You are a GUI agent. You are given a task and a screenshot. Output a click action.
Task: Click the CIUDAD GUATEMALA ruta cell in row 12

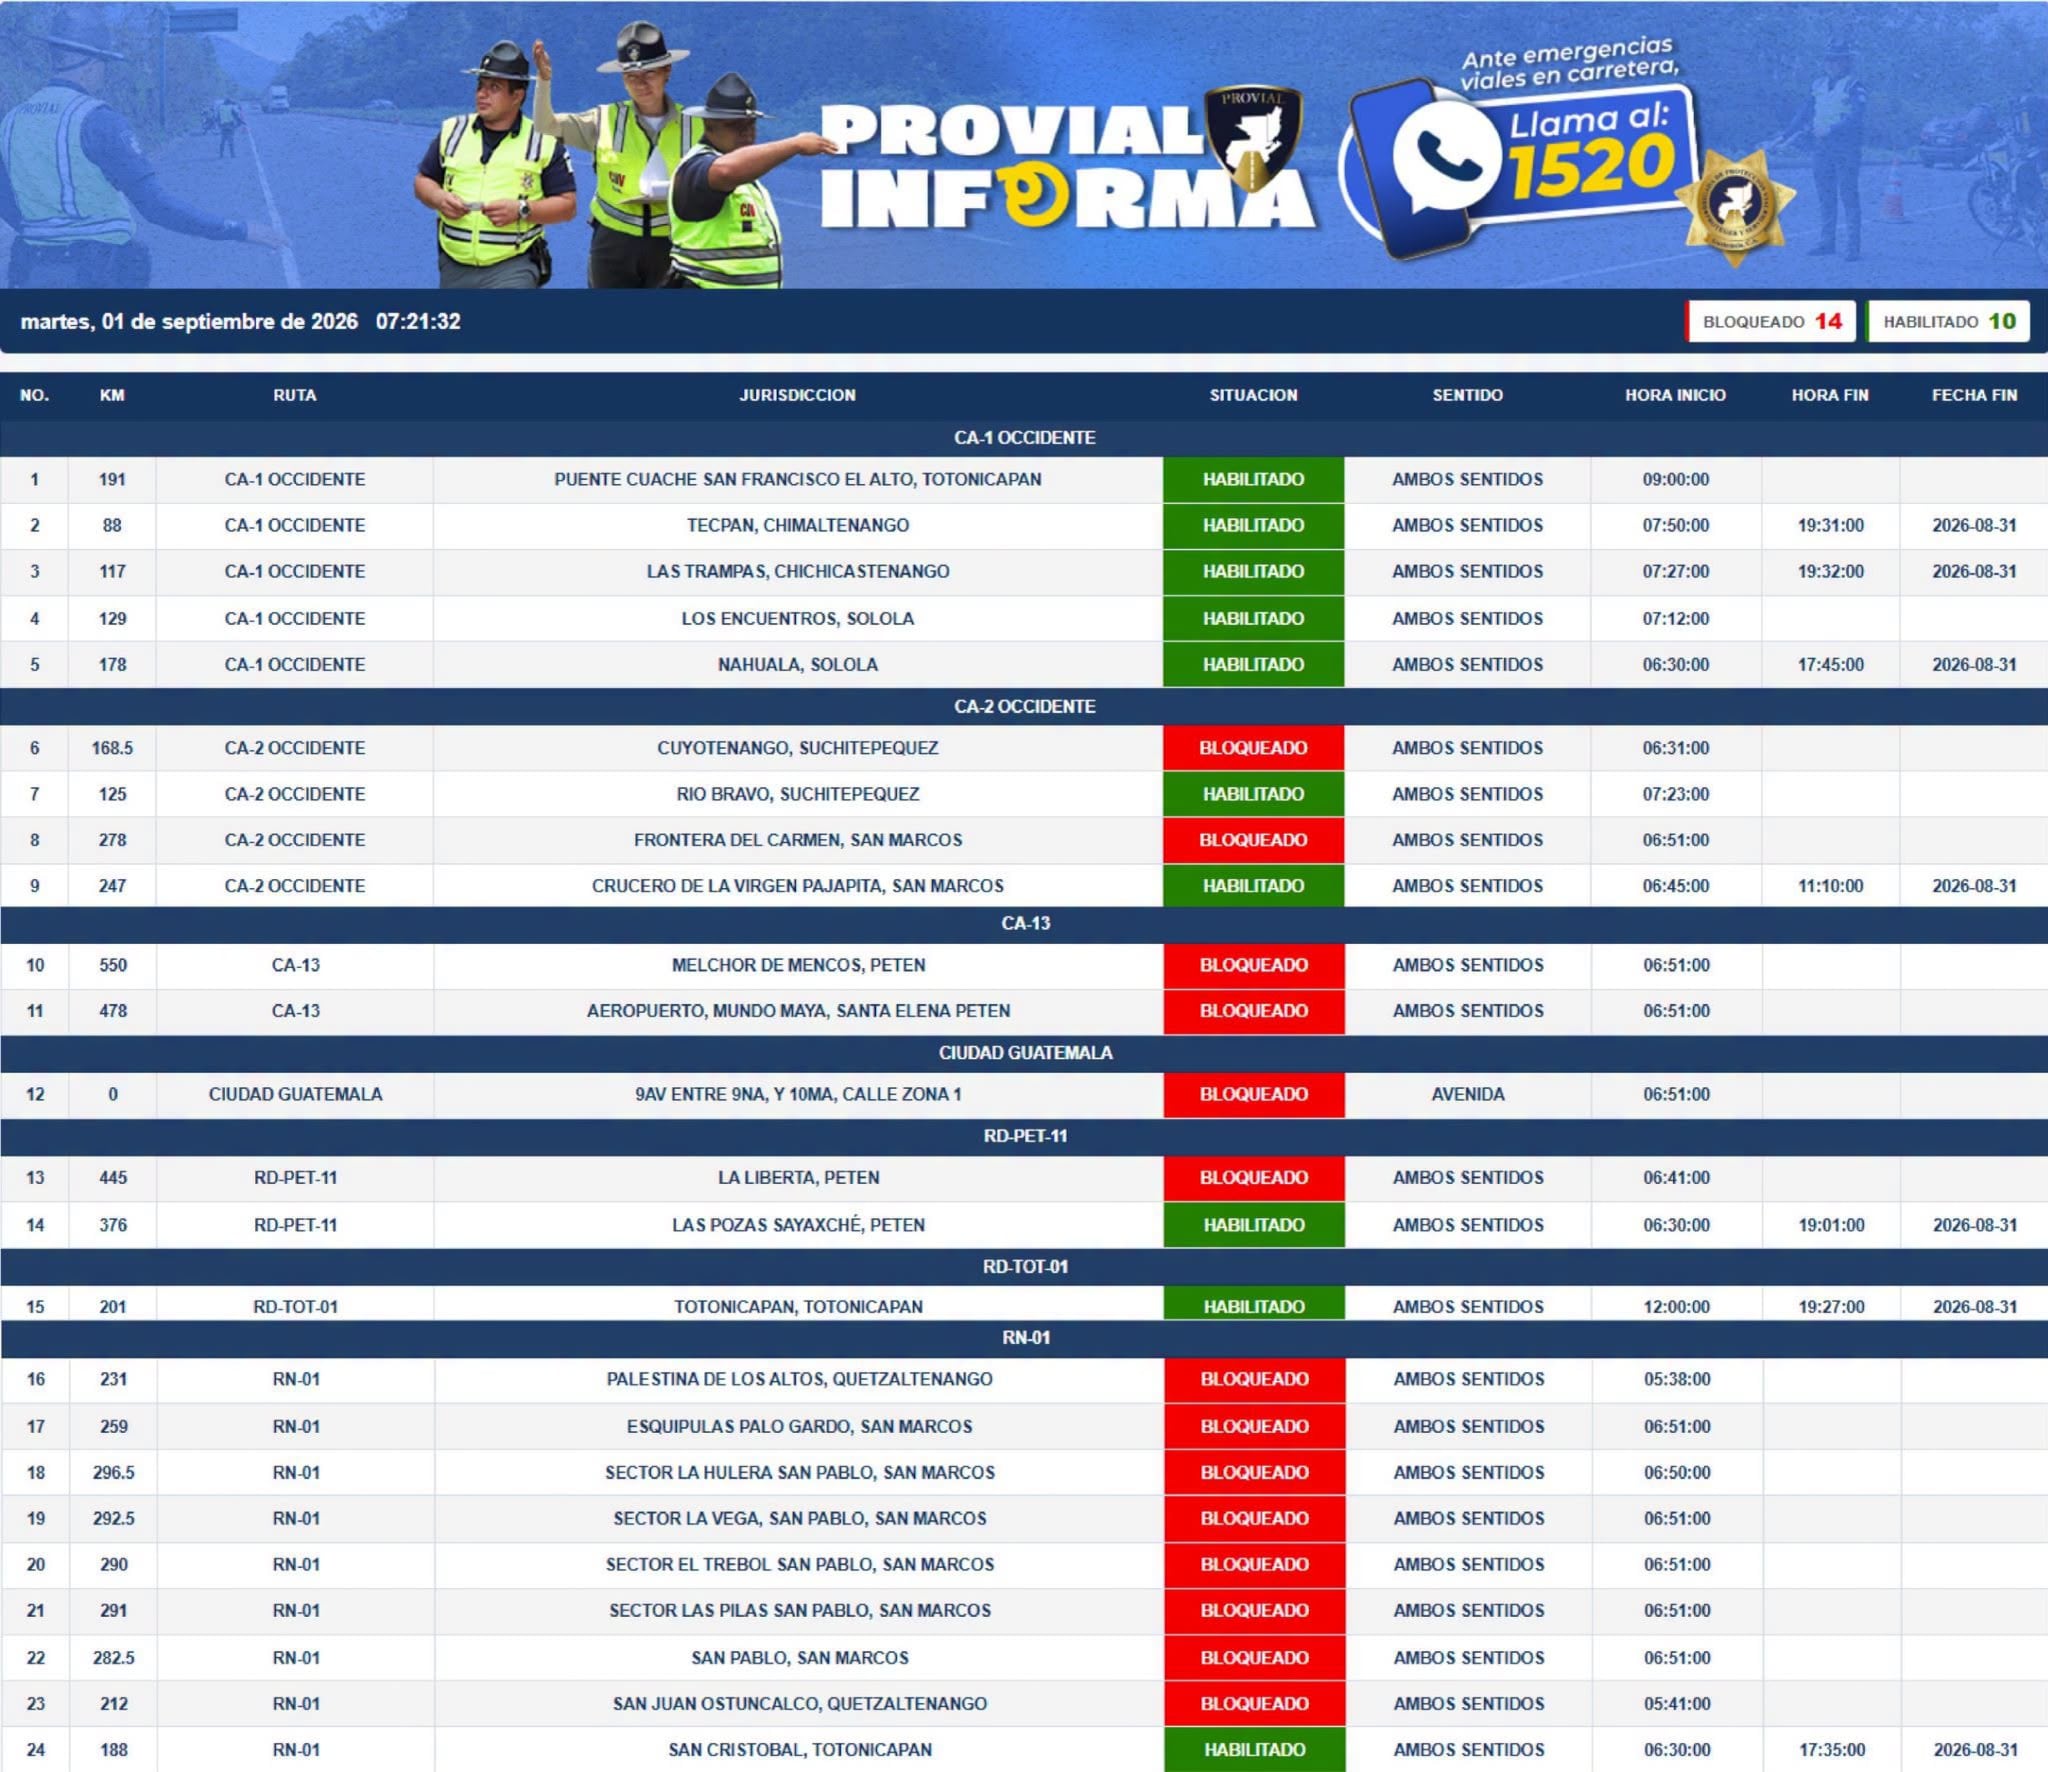(295, 1095)
